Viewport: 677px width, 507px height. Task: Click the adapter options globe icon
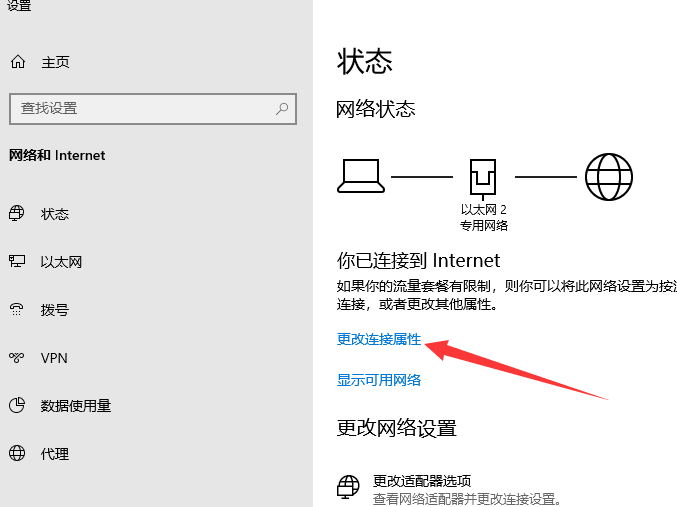point(348,487)
